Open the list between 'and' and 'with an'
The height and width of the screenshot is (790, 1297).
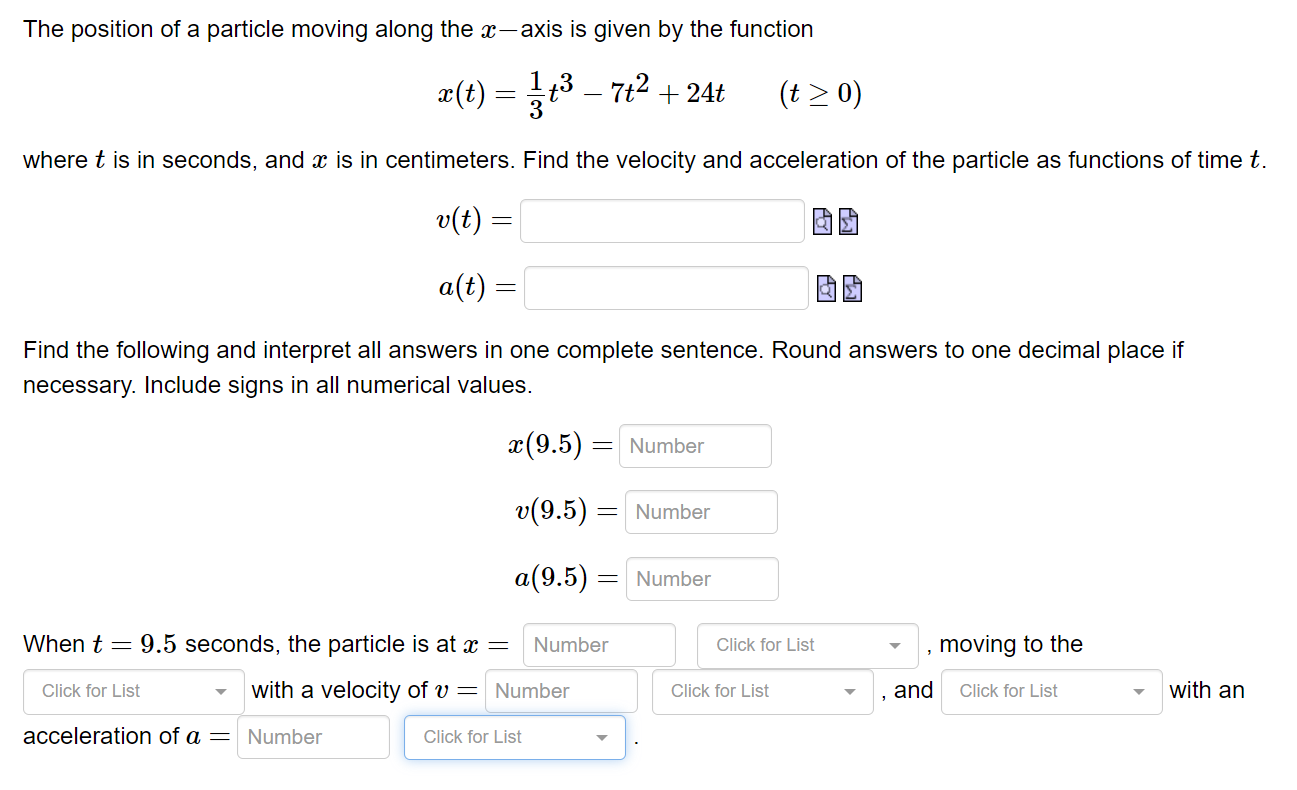point(1051,691)
